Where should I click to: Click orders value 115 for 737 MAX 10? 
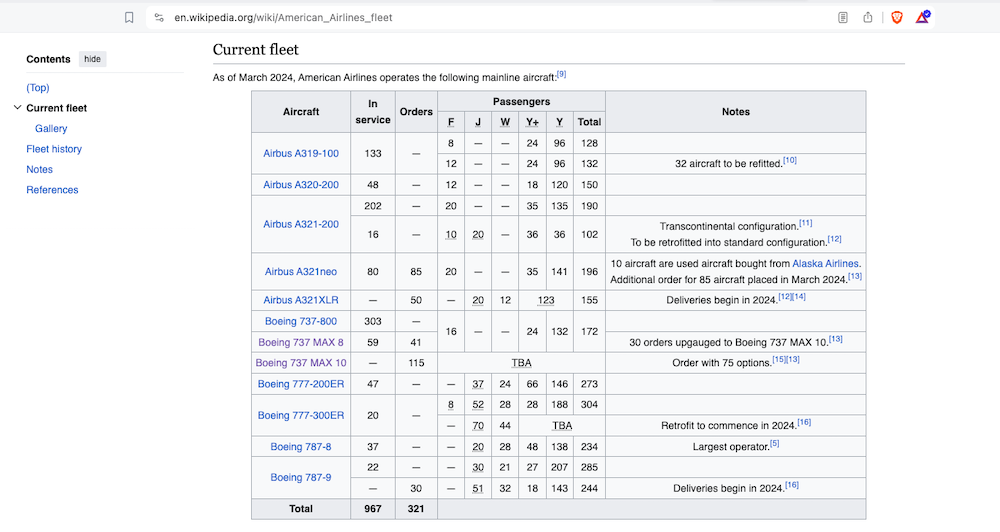416,363
